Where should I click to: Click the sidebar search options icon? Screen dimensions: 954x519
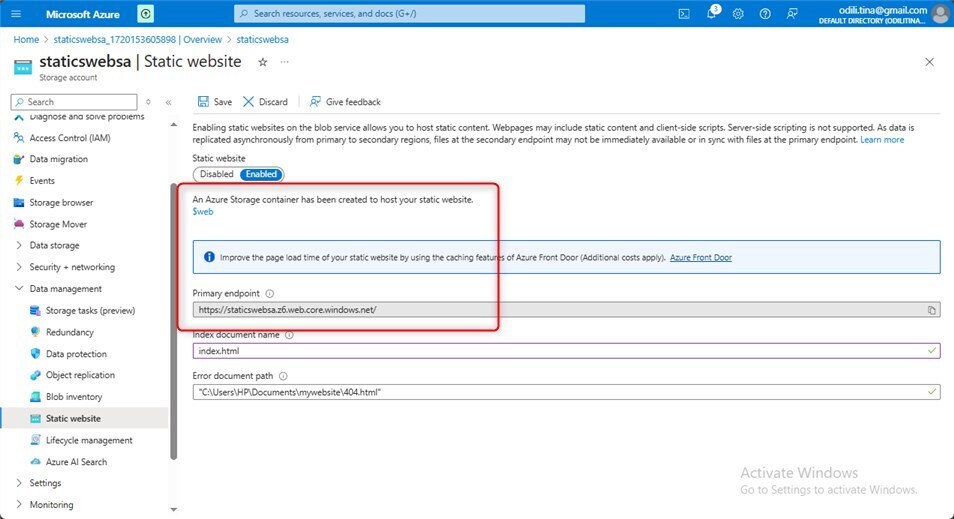tap(148, 102)
